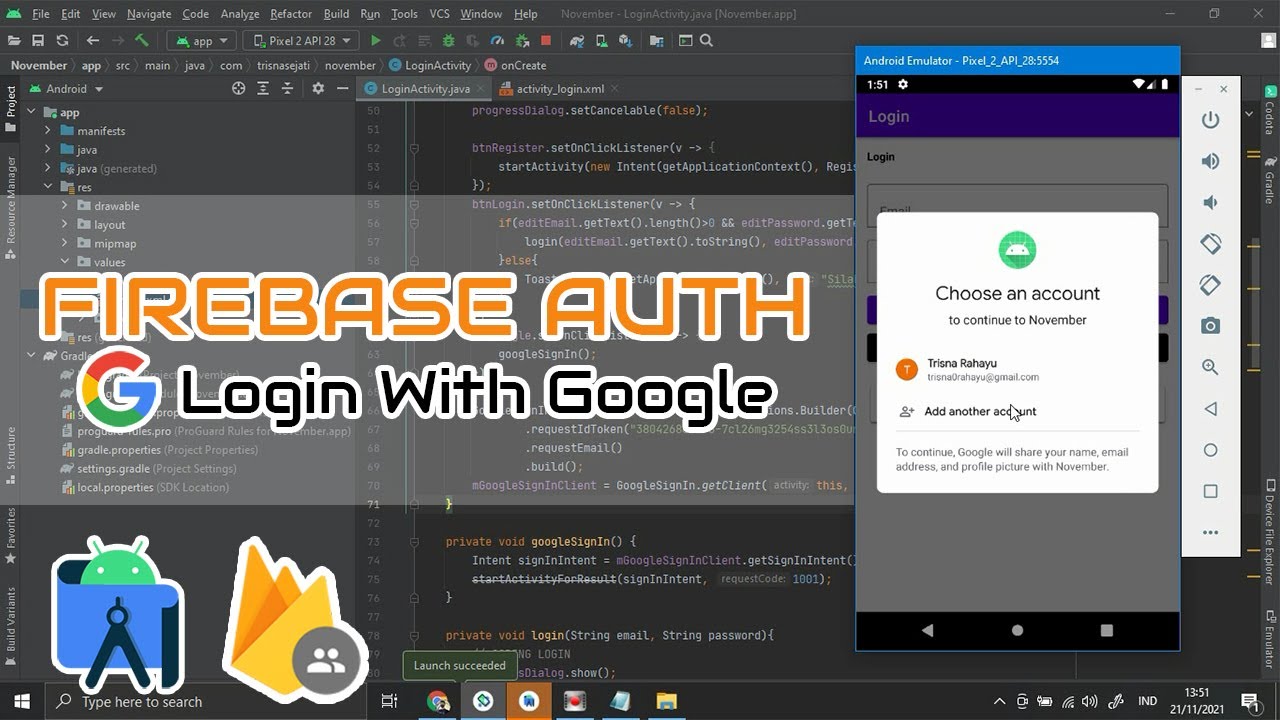The width and height of the screenshot is (1280, 720).
Task: Close the activity_login.xml tab
Action: [x=614, y=88]
